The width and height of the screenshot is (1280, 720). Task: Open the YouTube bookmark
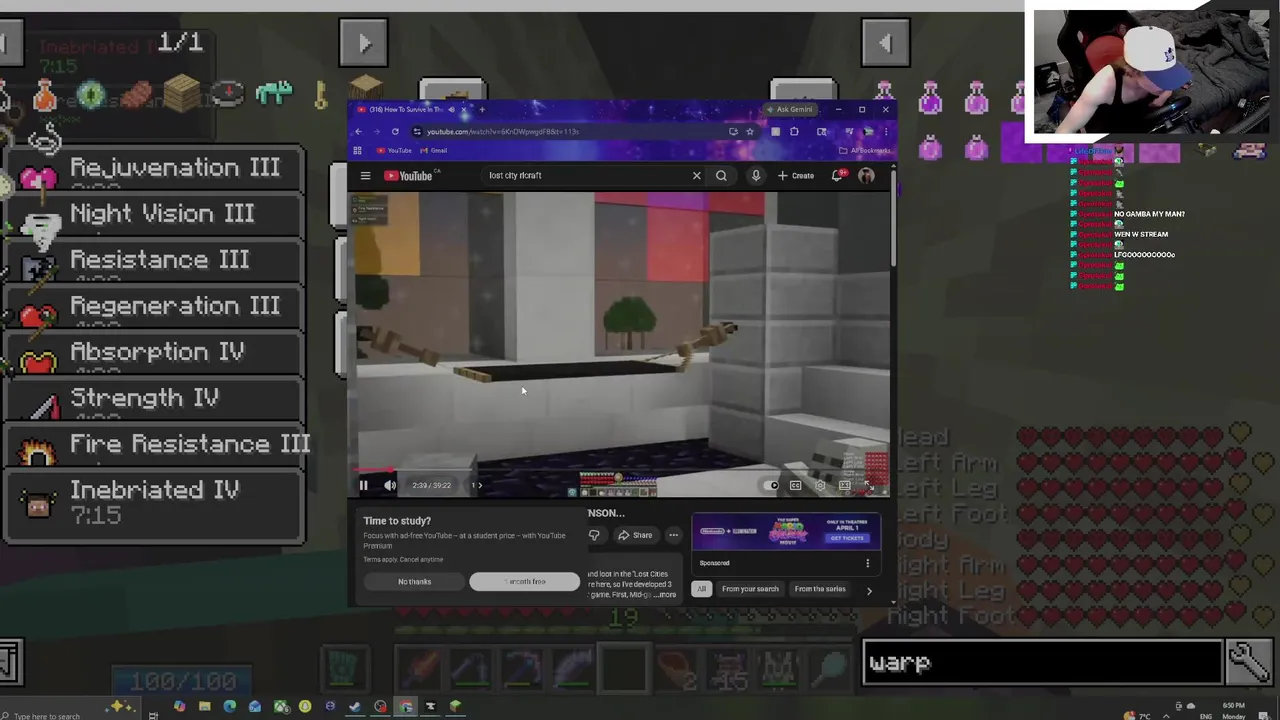[x=394, y=150]
